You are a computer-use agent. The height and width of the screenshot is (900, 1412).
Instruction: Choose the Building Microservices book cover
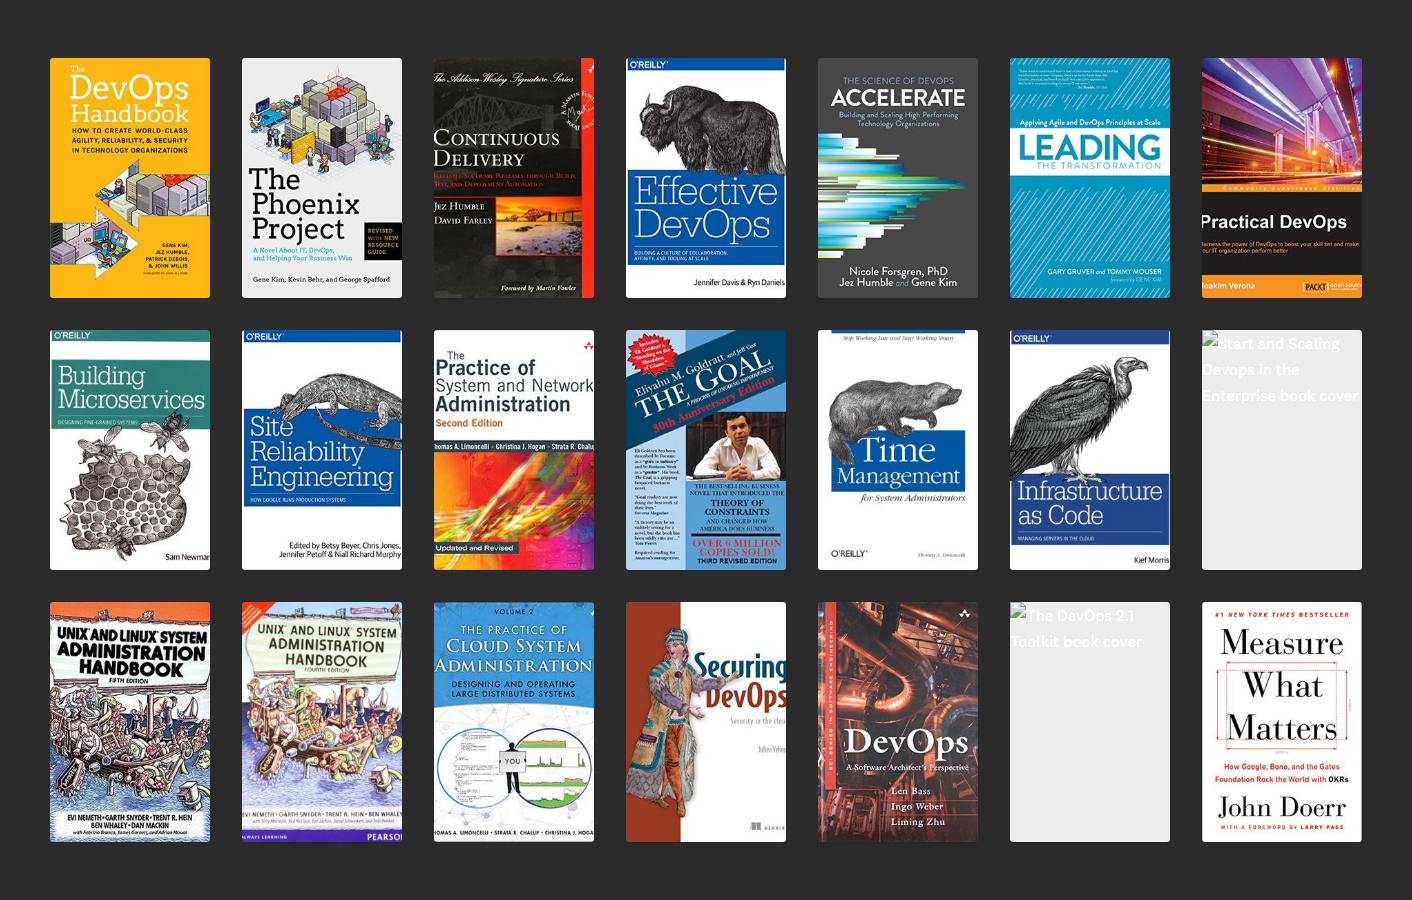tap(130, 450)
